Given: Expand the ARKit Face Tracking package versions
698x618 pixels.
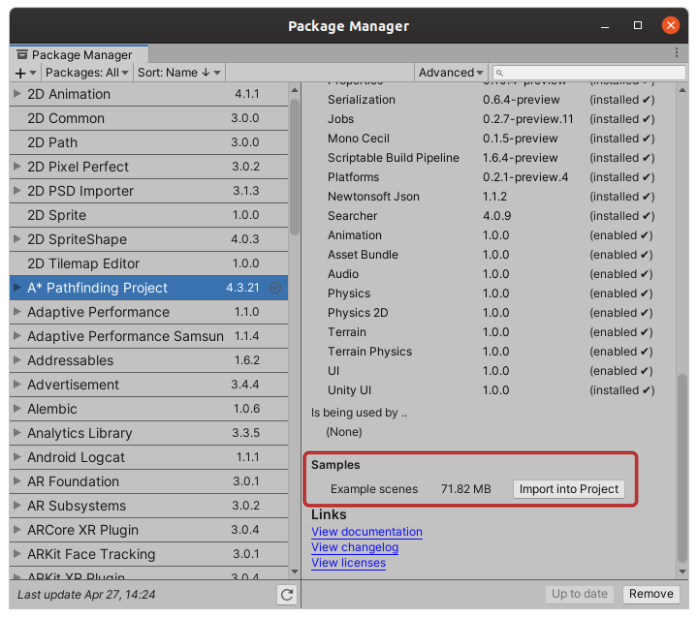Looking at the screenshot, I should (17, 554).
